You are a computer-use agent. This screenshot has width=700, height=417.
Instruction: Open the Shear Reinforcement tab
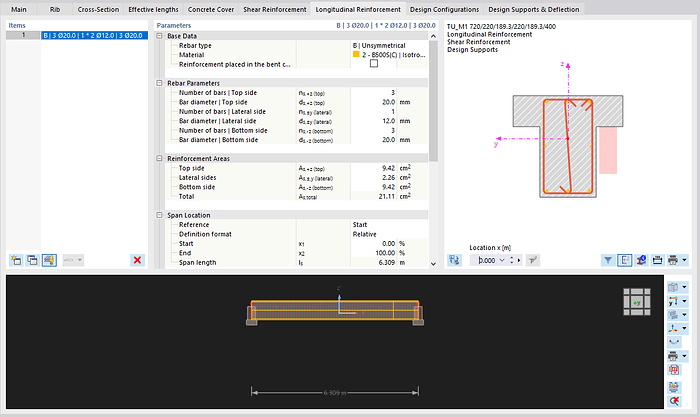[275, 9]
